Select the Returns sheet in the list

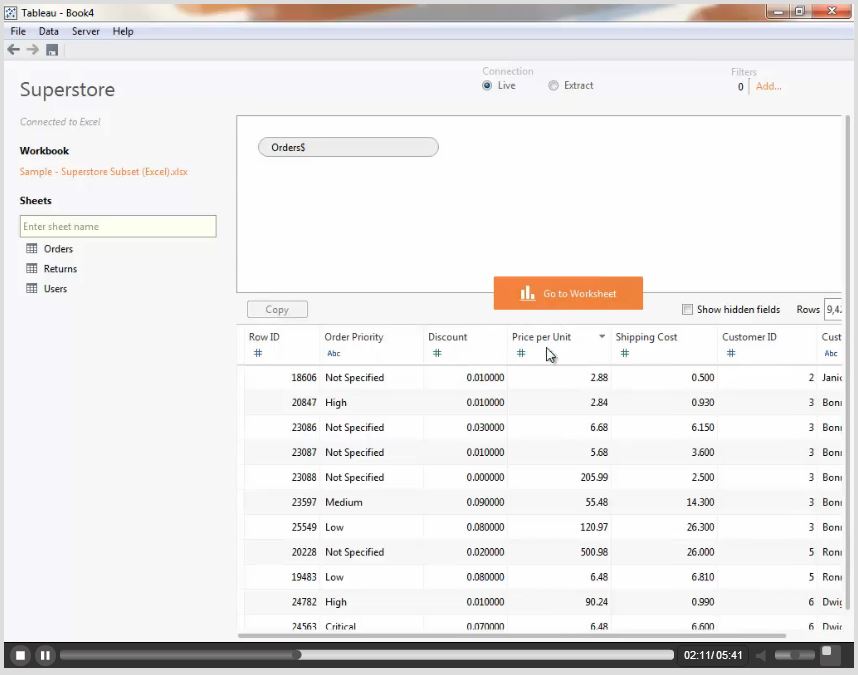click(x=59, y=269)
